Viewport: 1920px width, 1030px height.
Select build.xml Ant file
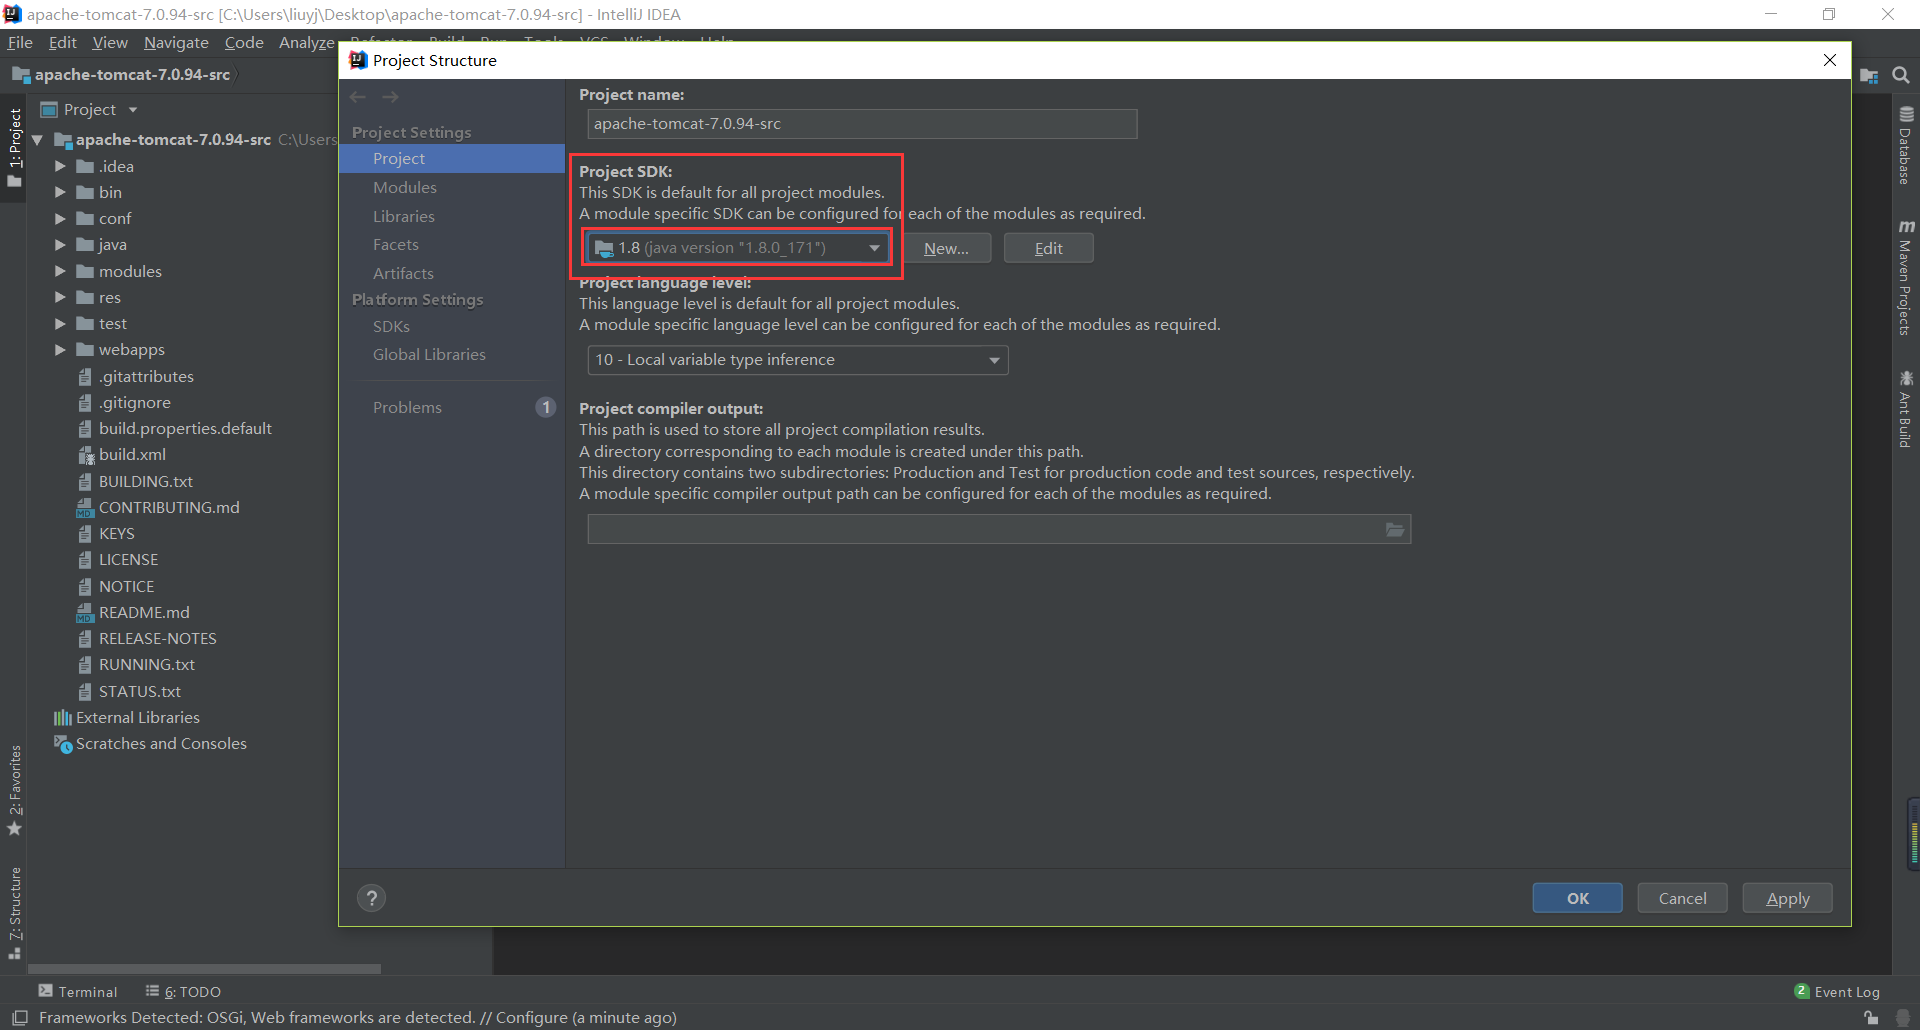132,455
